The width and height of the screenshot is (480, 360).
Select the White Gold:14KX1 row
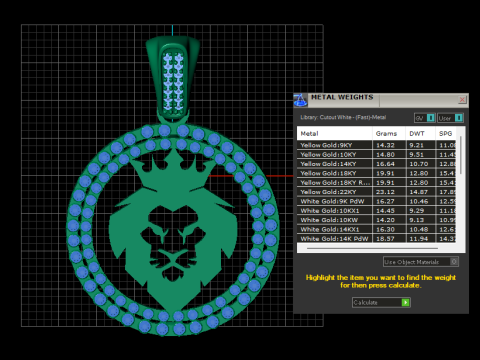coord(376,229)
